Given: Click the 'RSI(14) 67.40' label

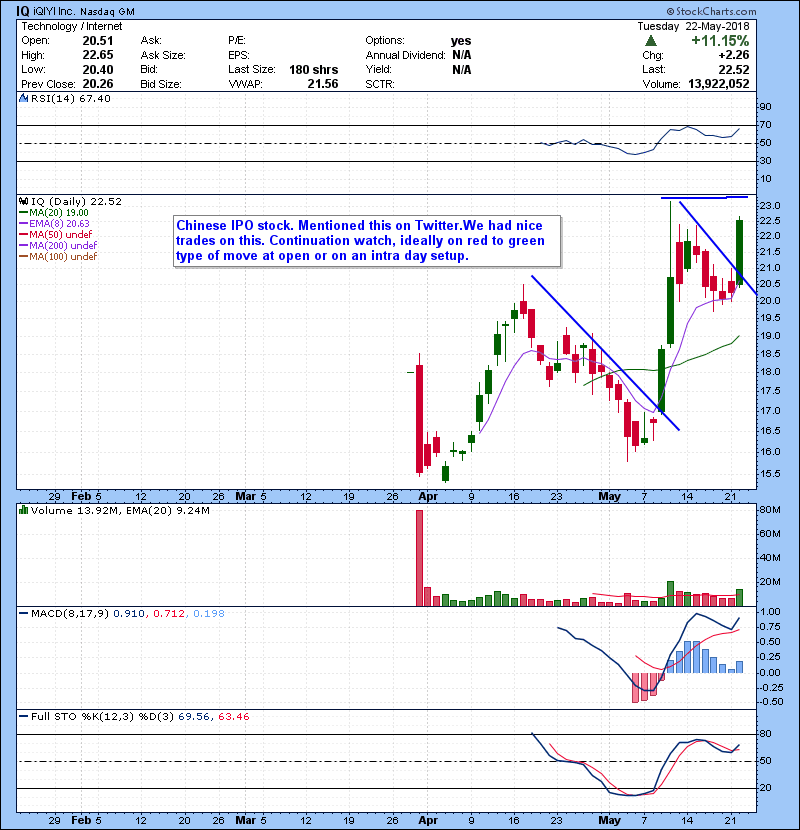Looking at the screenshot, I should point(70,98).
